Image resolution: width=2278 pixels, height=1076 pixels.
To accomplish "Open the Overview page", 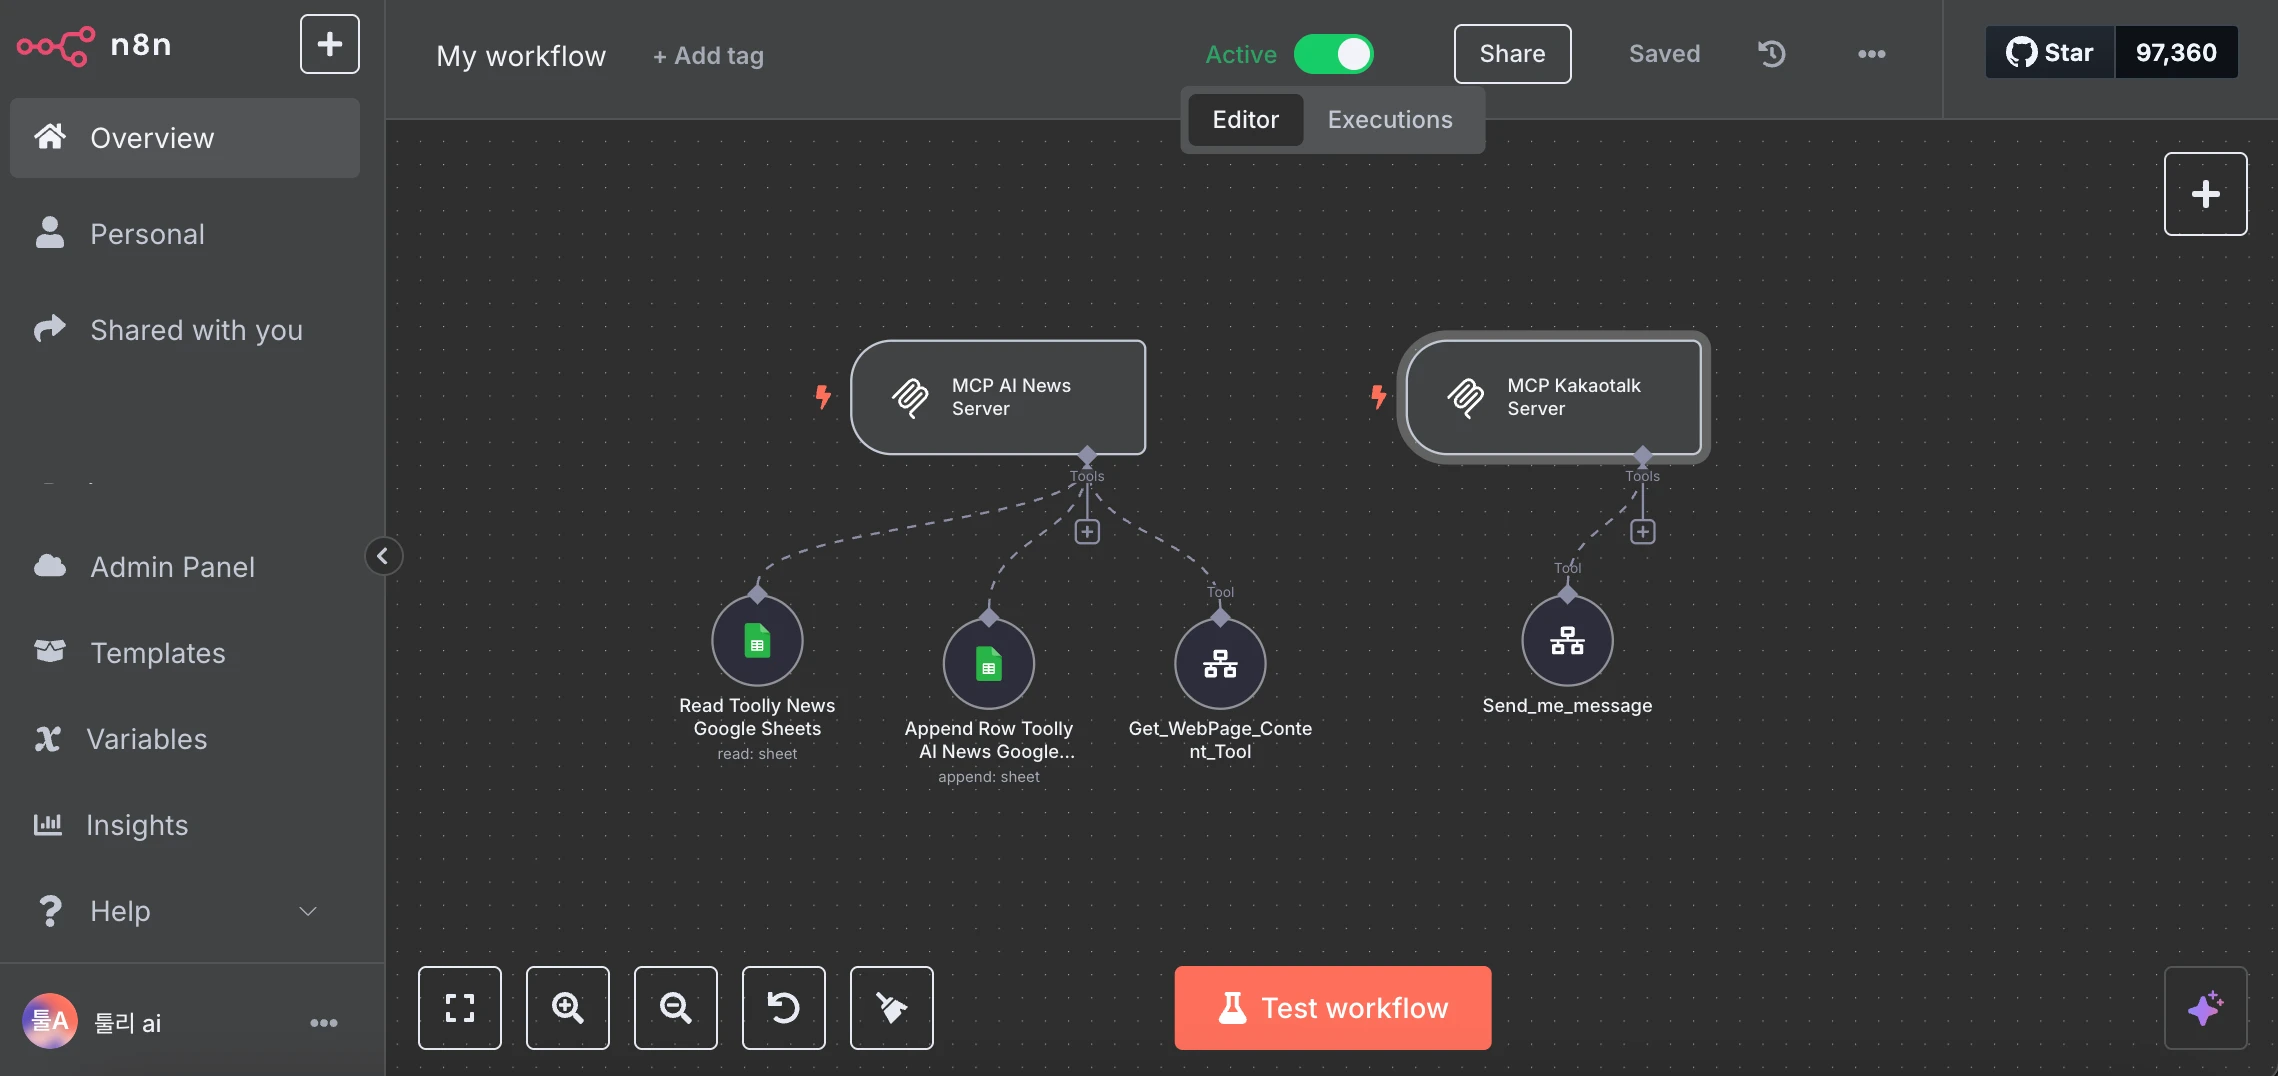I will pyautogui.click(x=185, y=138).
